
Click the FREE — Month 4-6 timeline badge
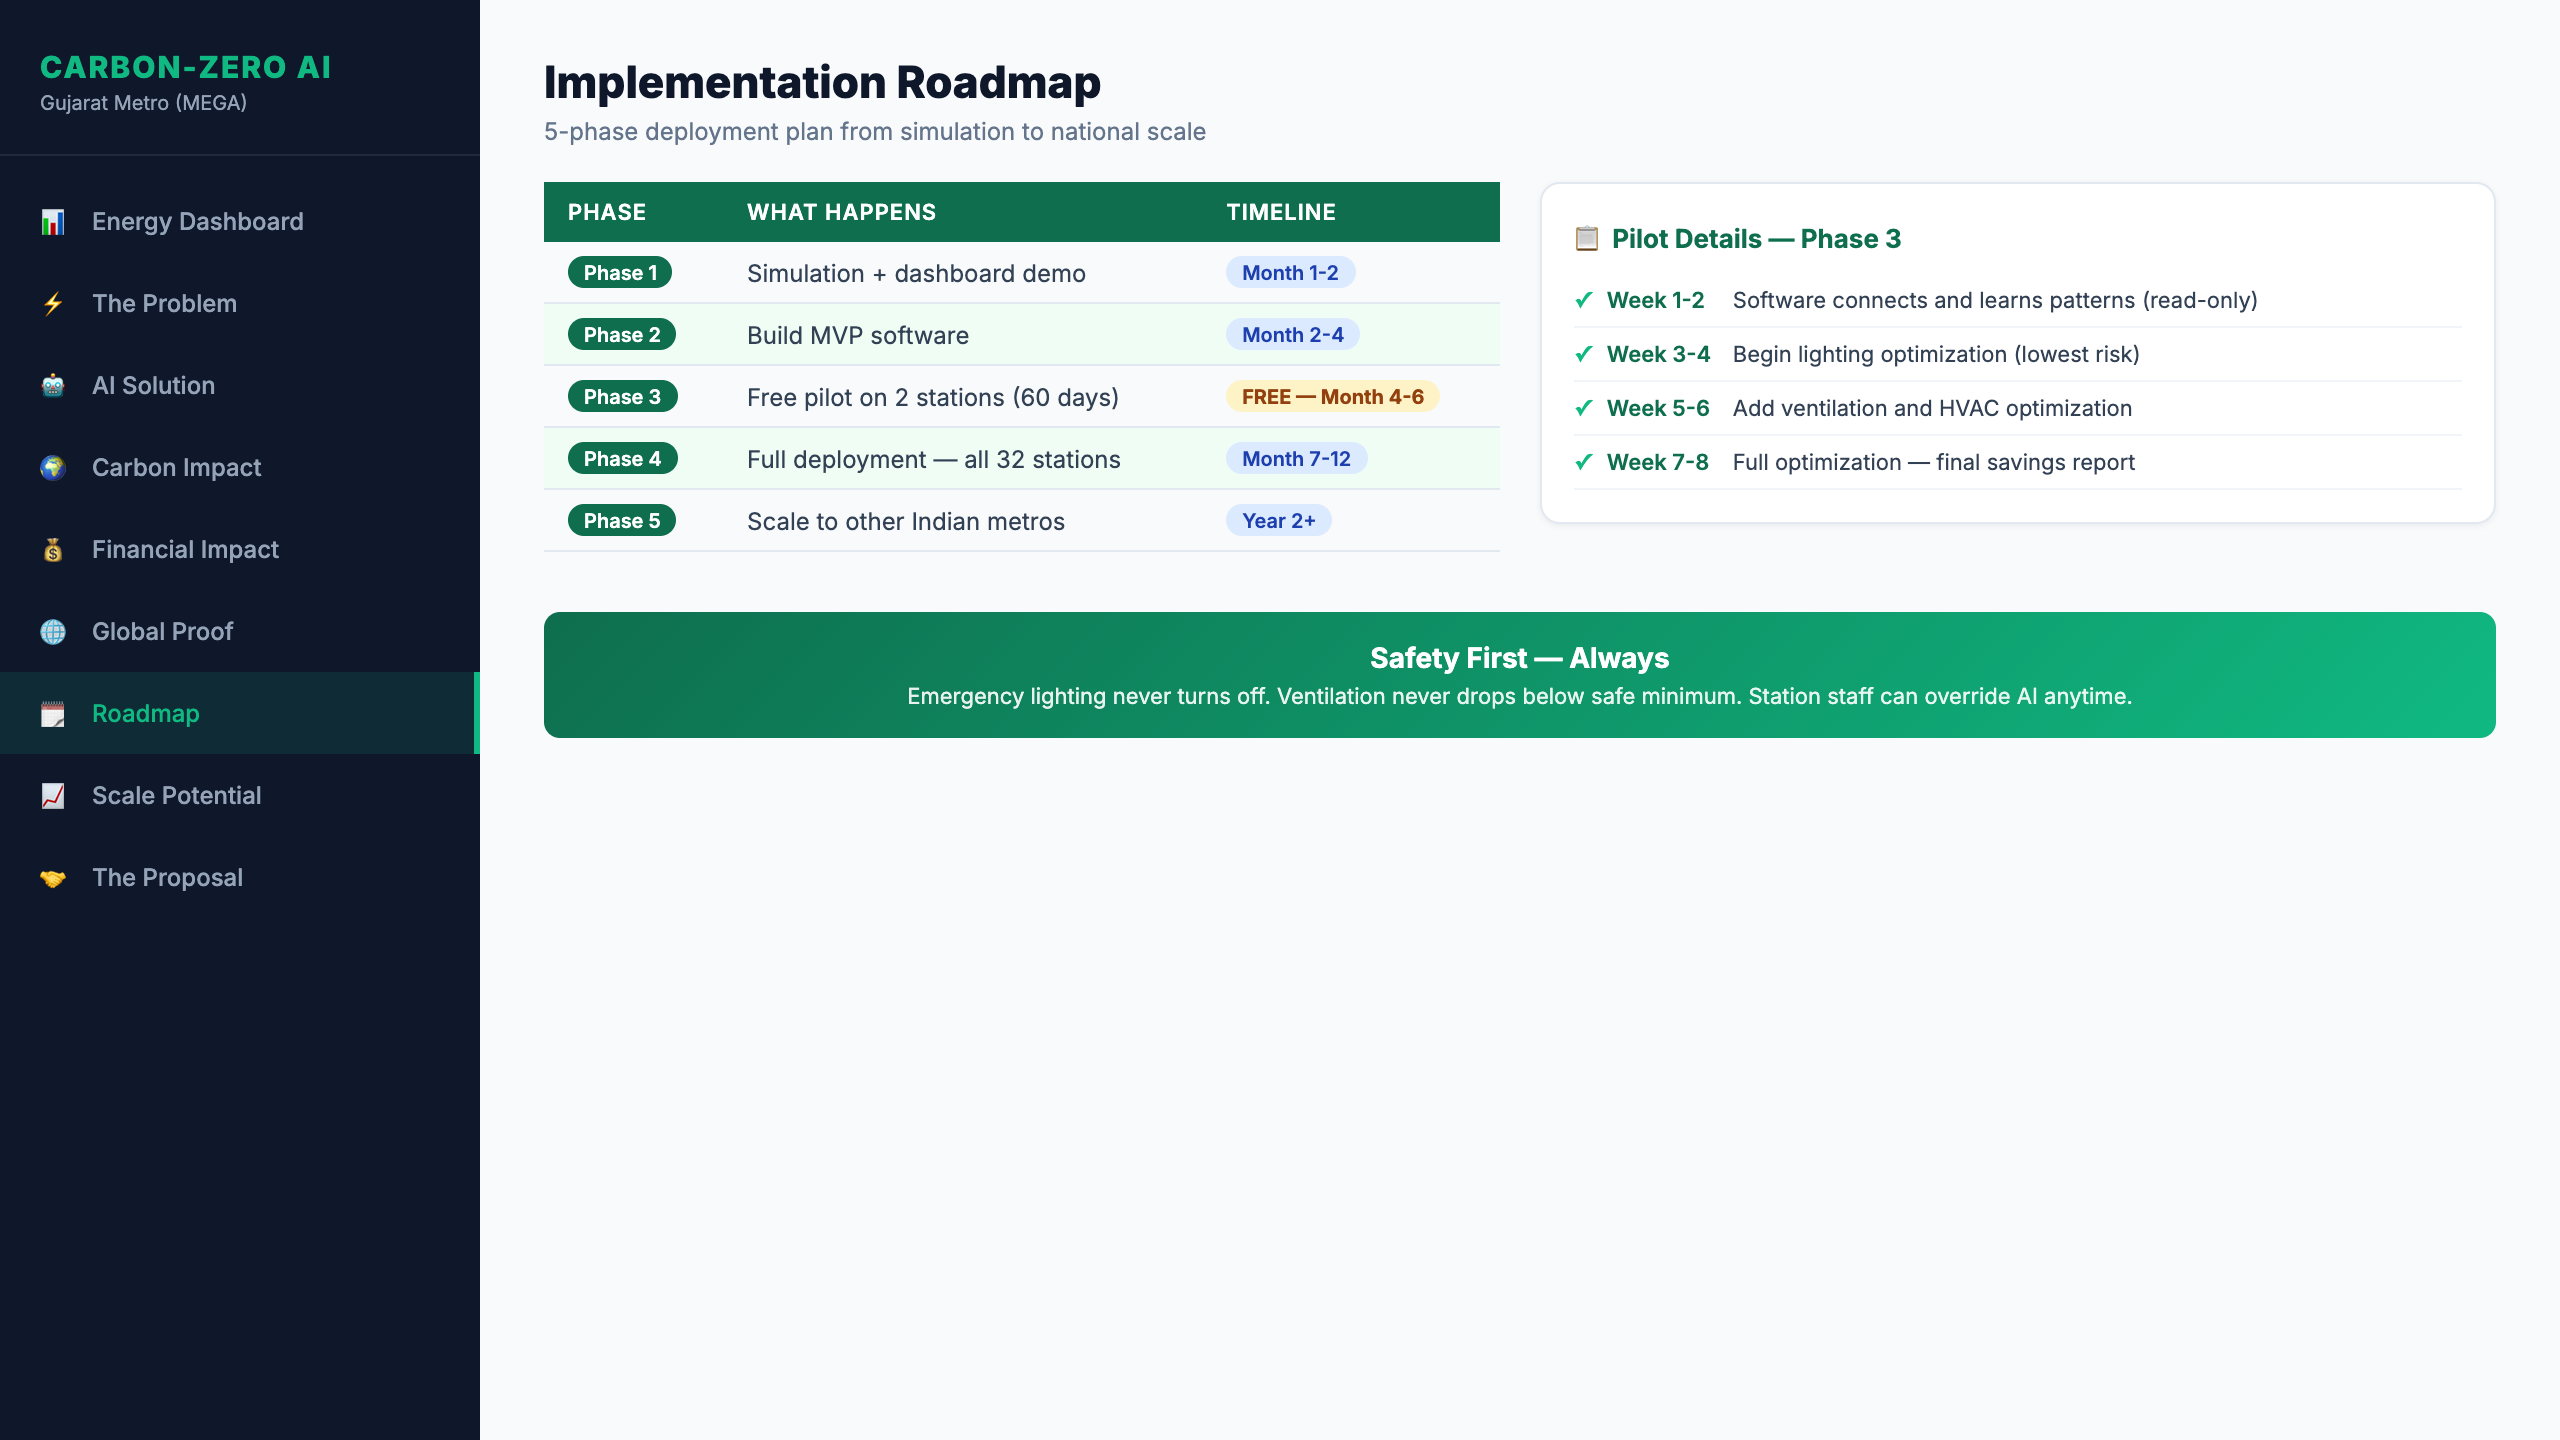pos(1332,396)
